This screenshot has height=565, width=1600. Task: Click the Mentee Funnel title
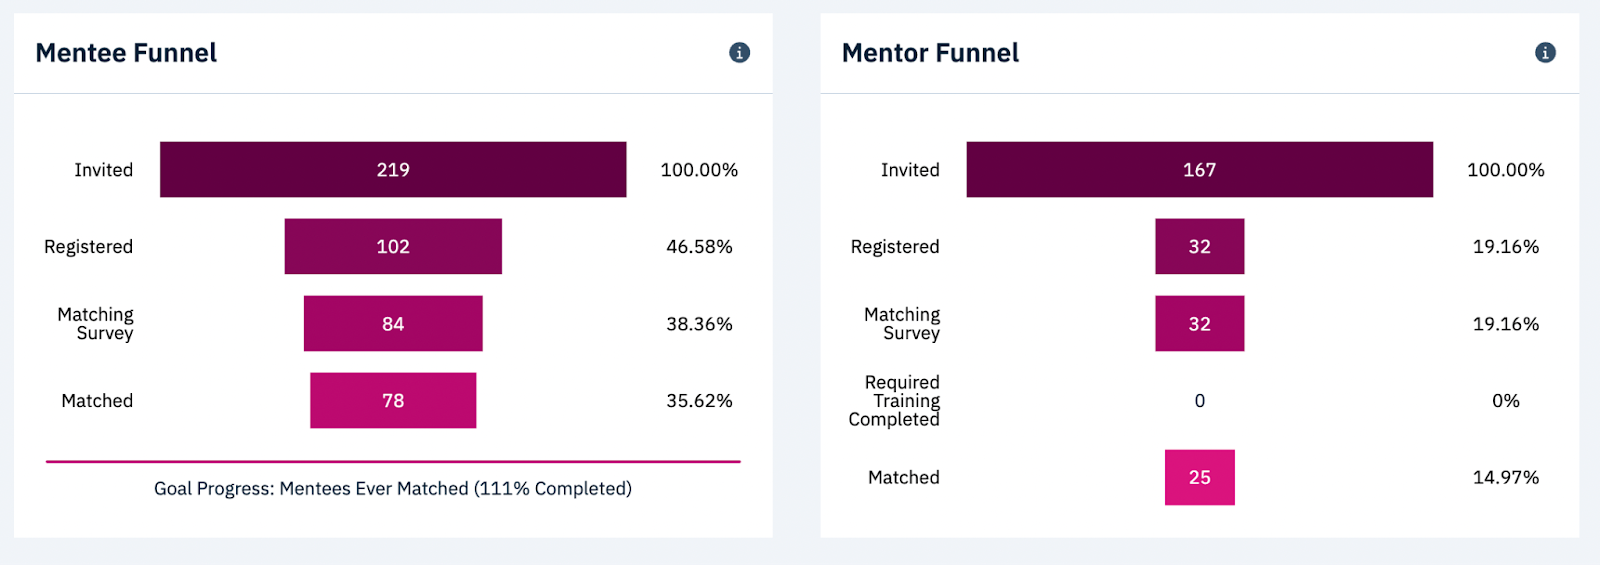coord(126,53)
